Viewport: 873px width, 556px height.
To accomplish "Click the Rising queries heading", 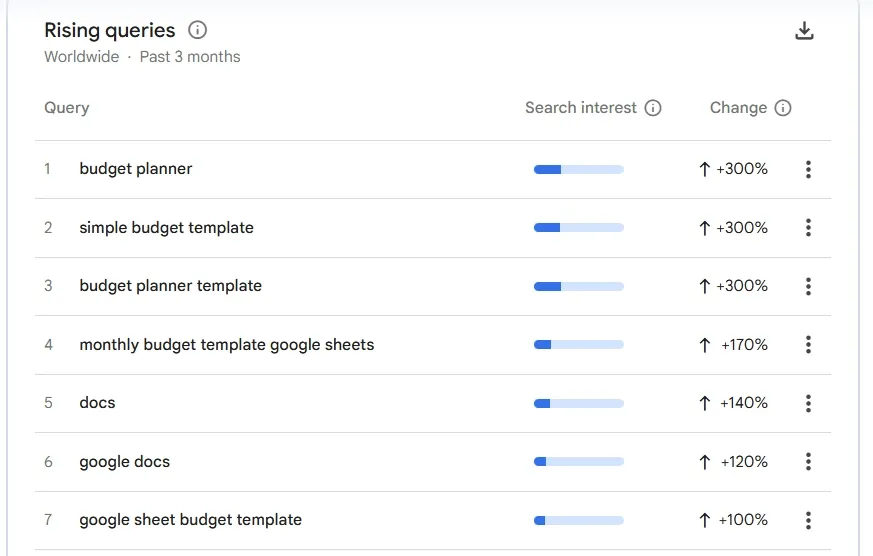I will tap(110, 31).
